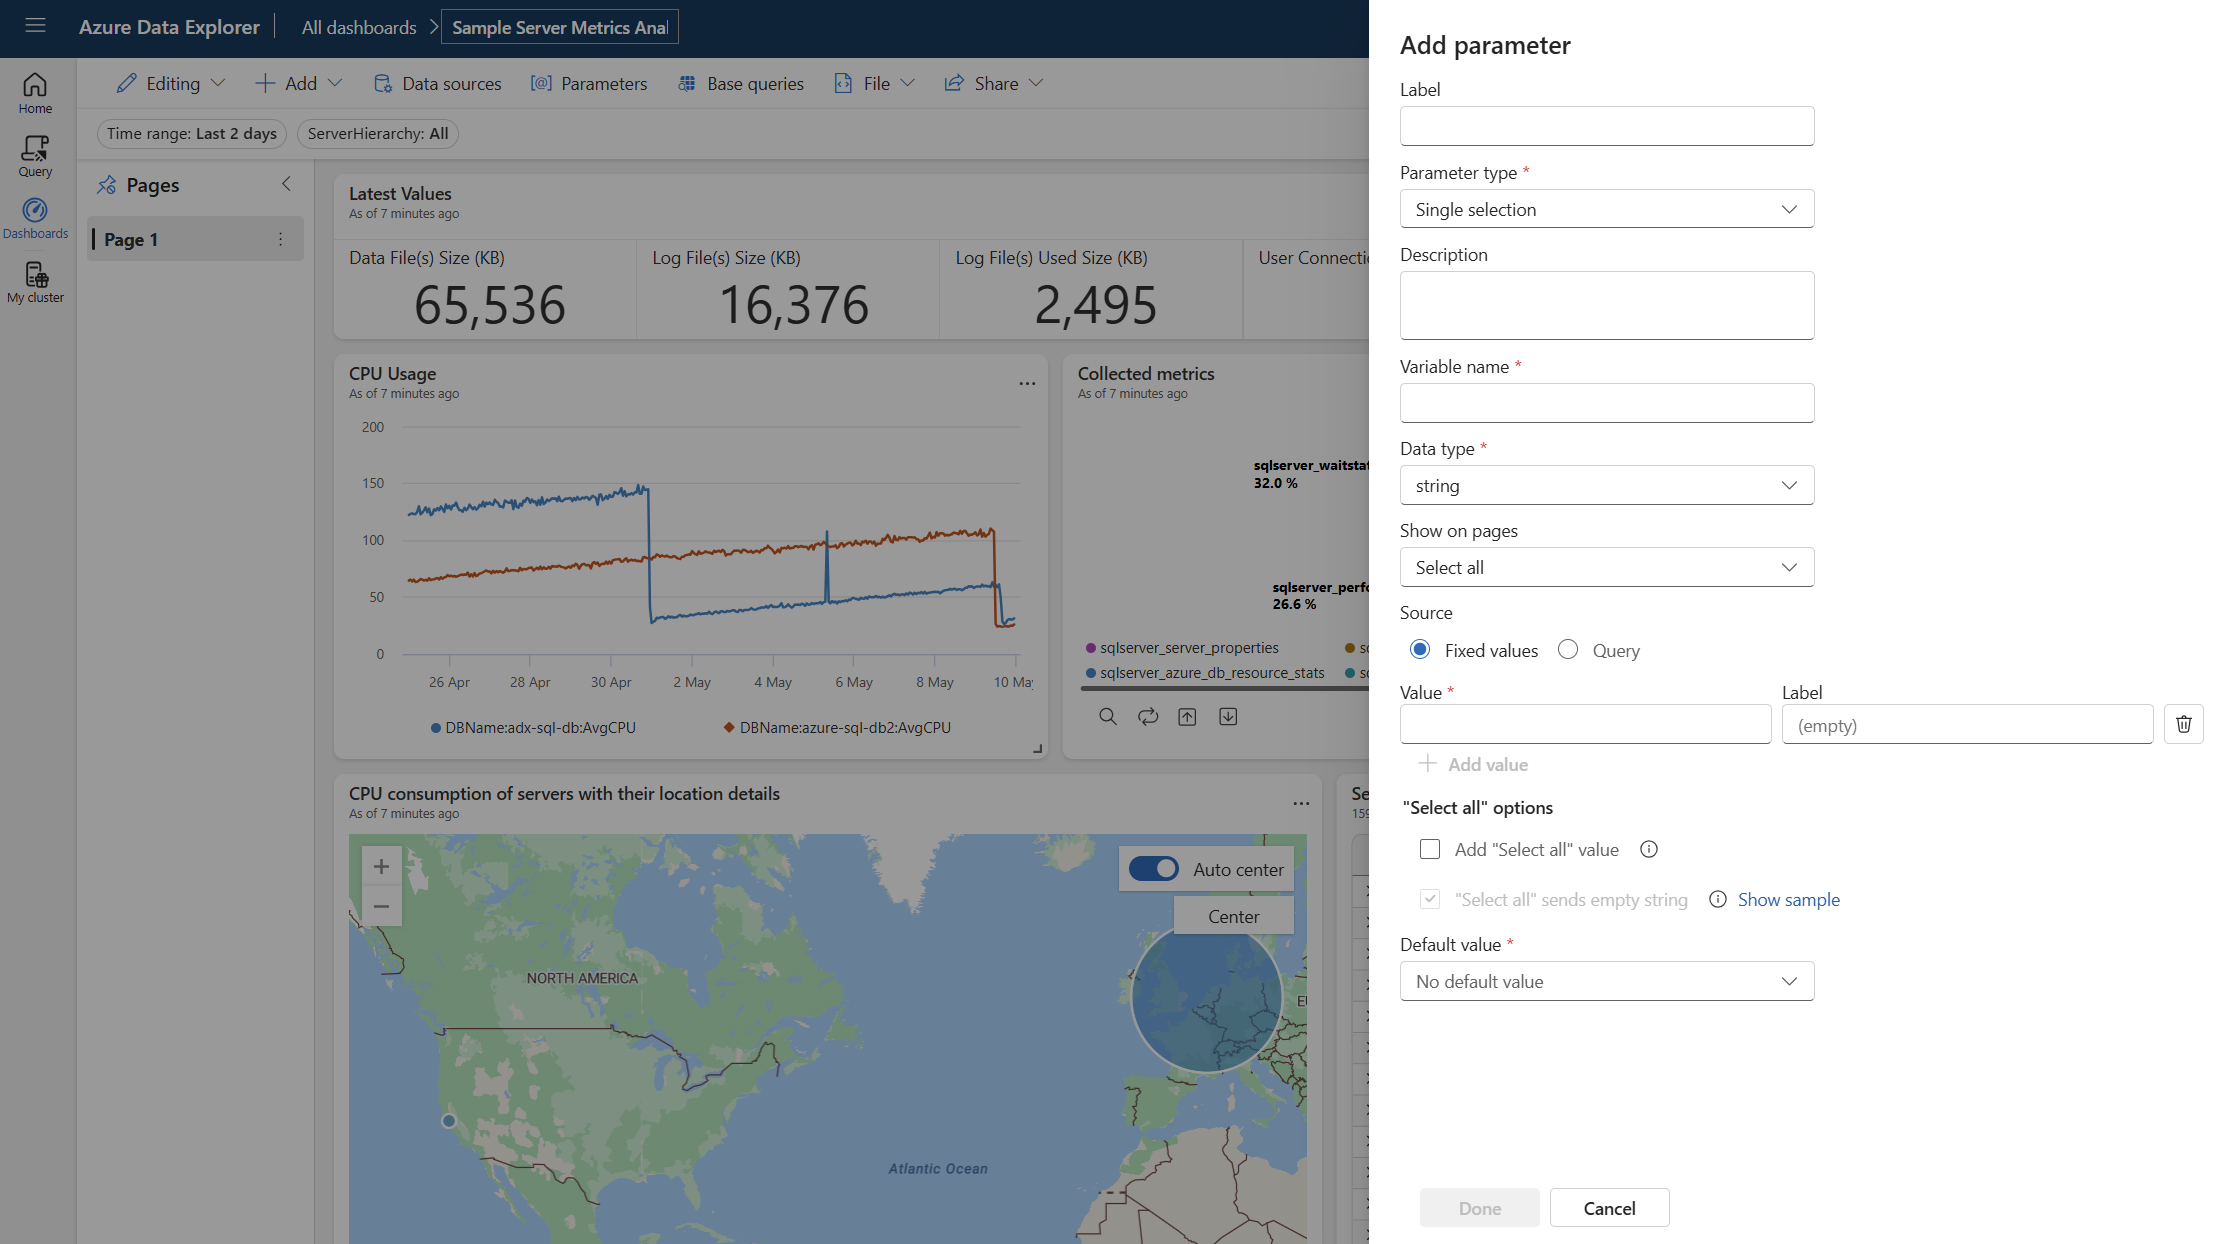The width and height of the screenshot is (2218, 1244).
Task: Click the info icon beside Add "Select all" value
Action: [1649, 849]
